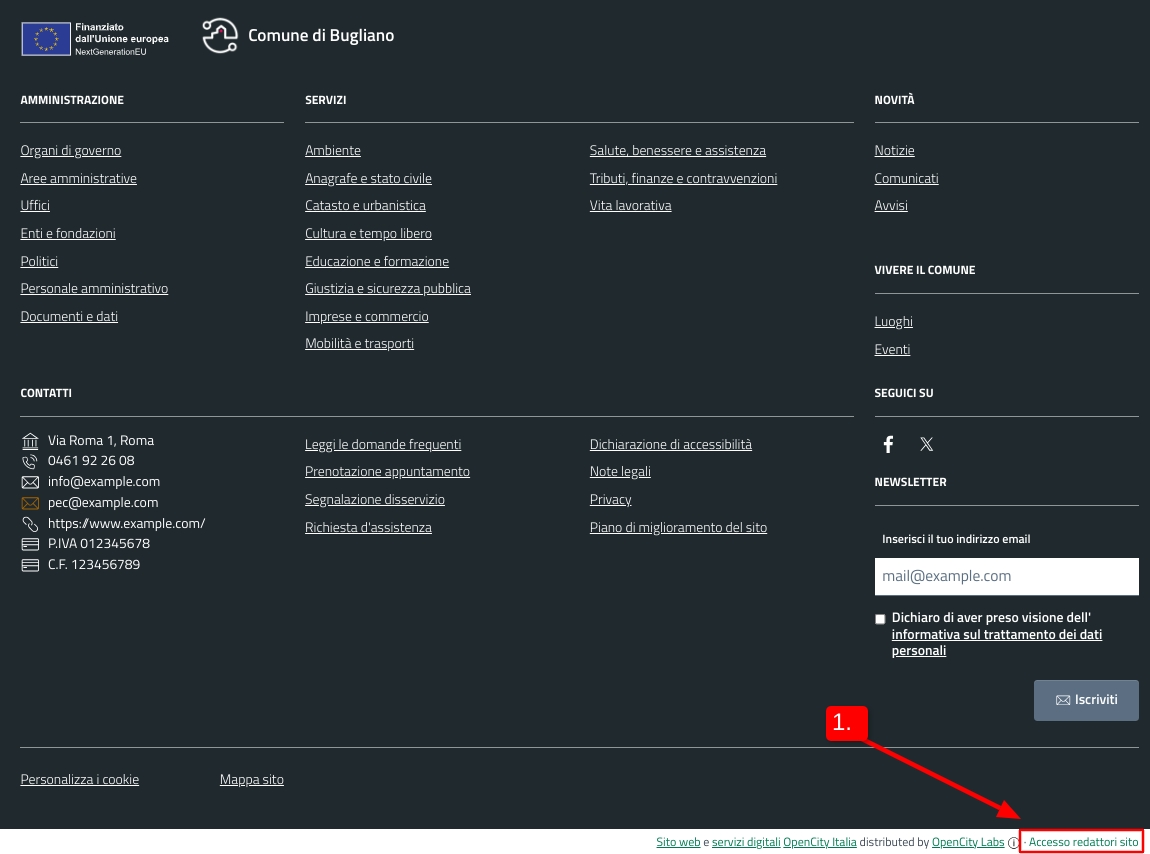Open the Notizie page
Viewport: 1150px width, 854px height.
pyautogui.click(x=894, y=151)
